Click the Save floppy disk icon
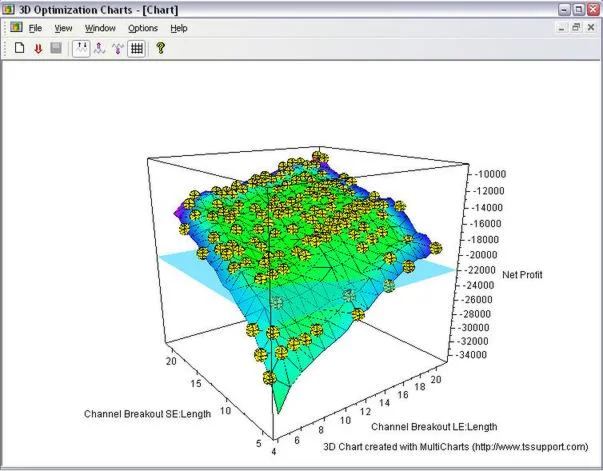603x471 pixels. [55, 48]
